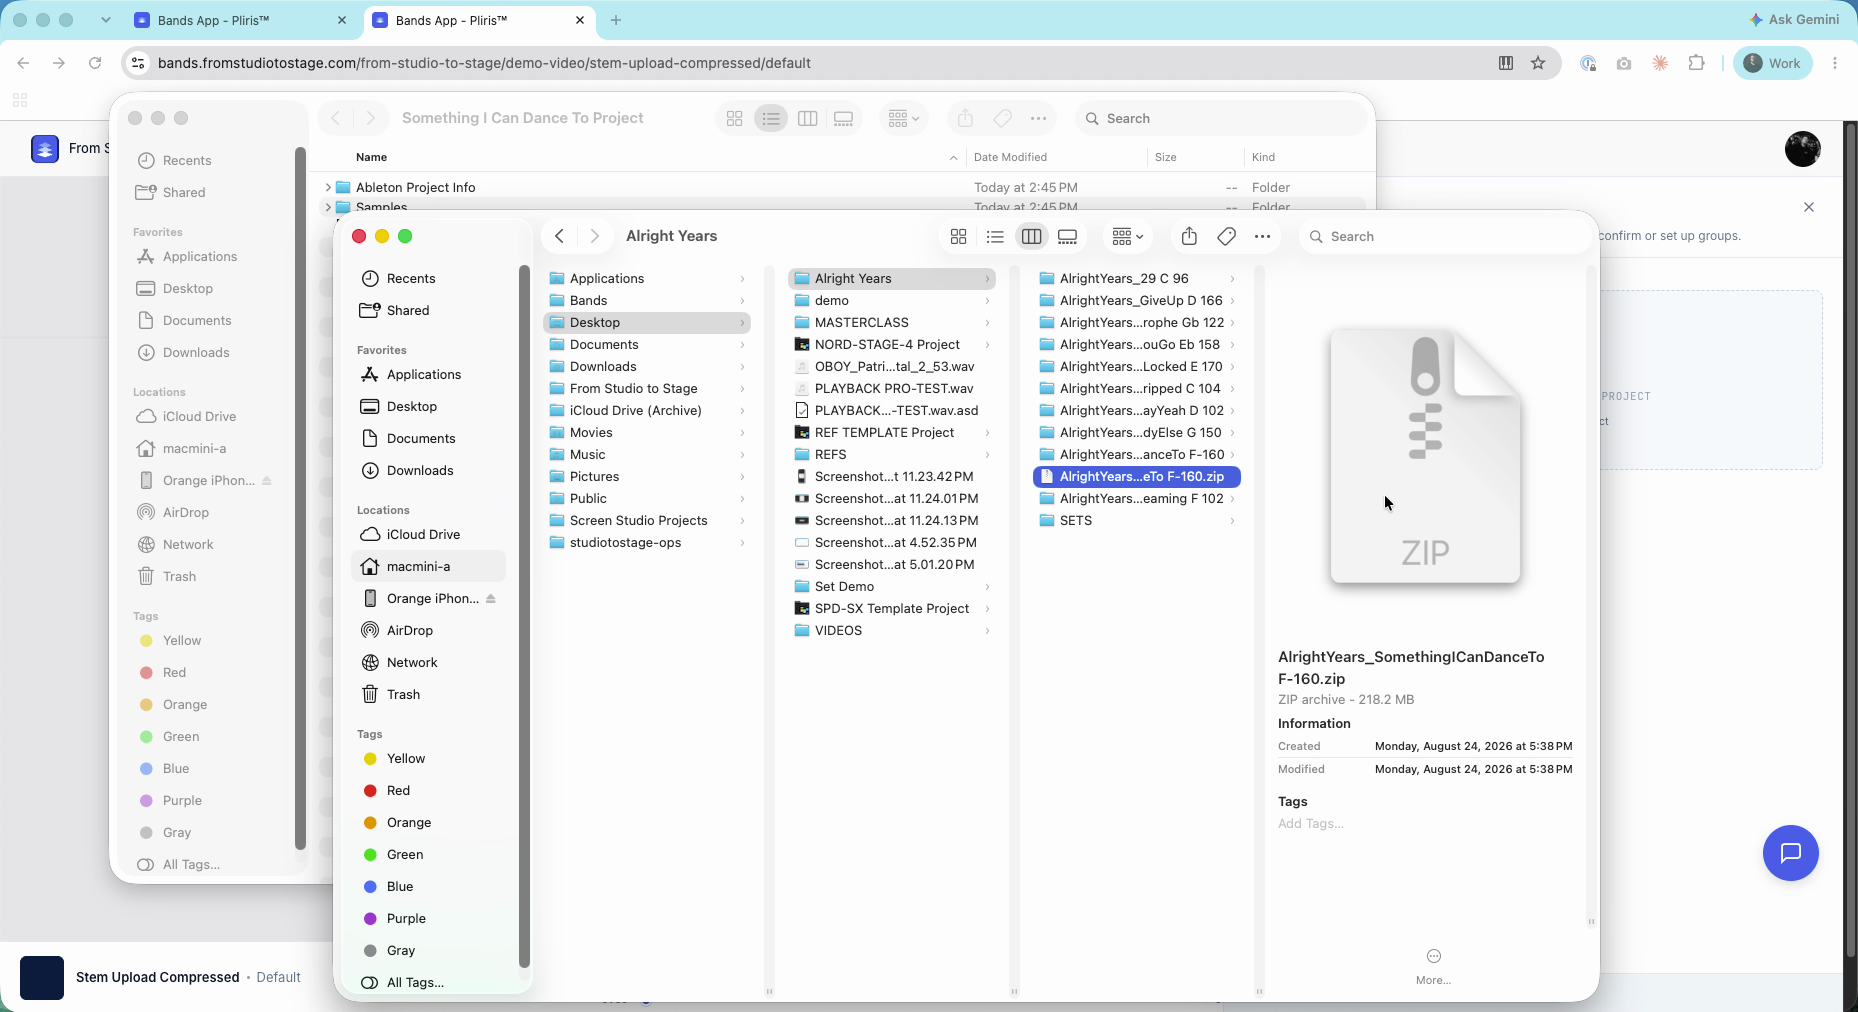The height and width of the screenshot is (1012, 1858).
Task: Select Screenshot at 11.24.13 PM file
Action: [x=892, y=520]
